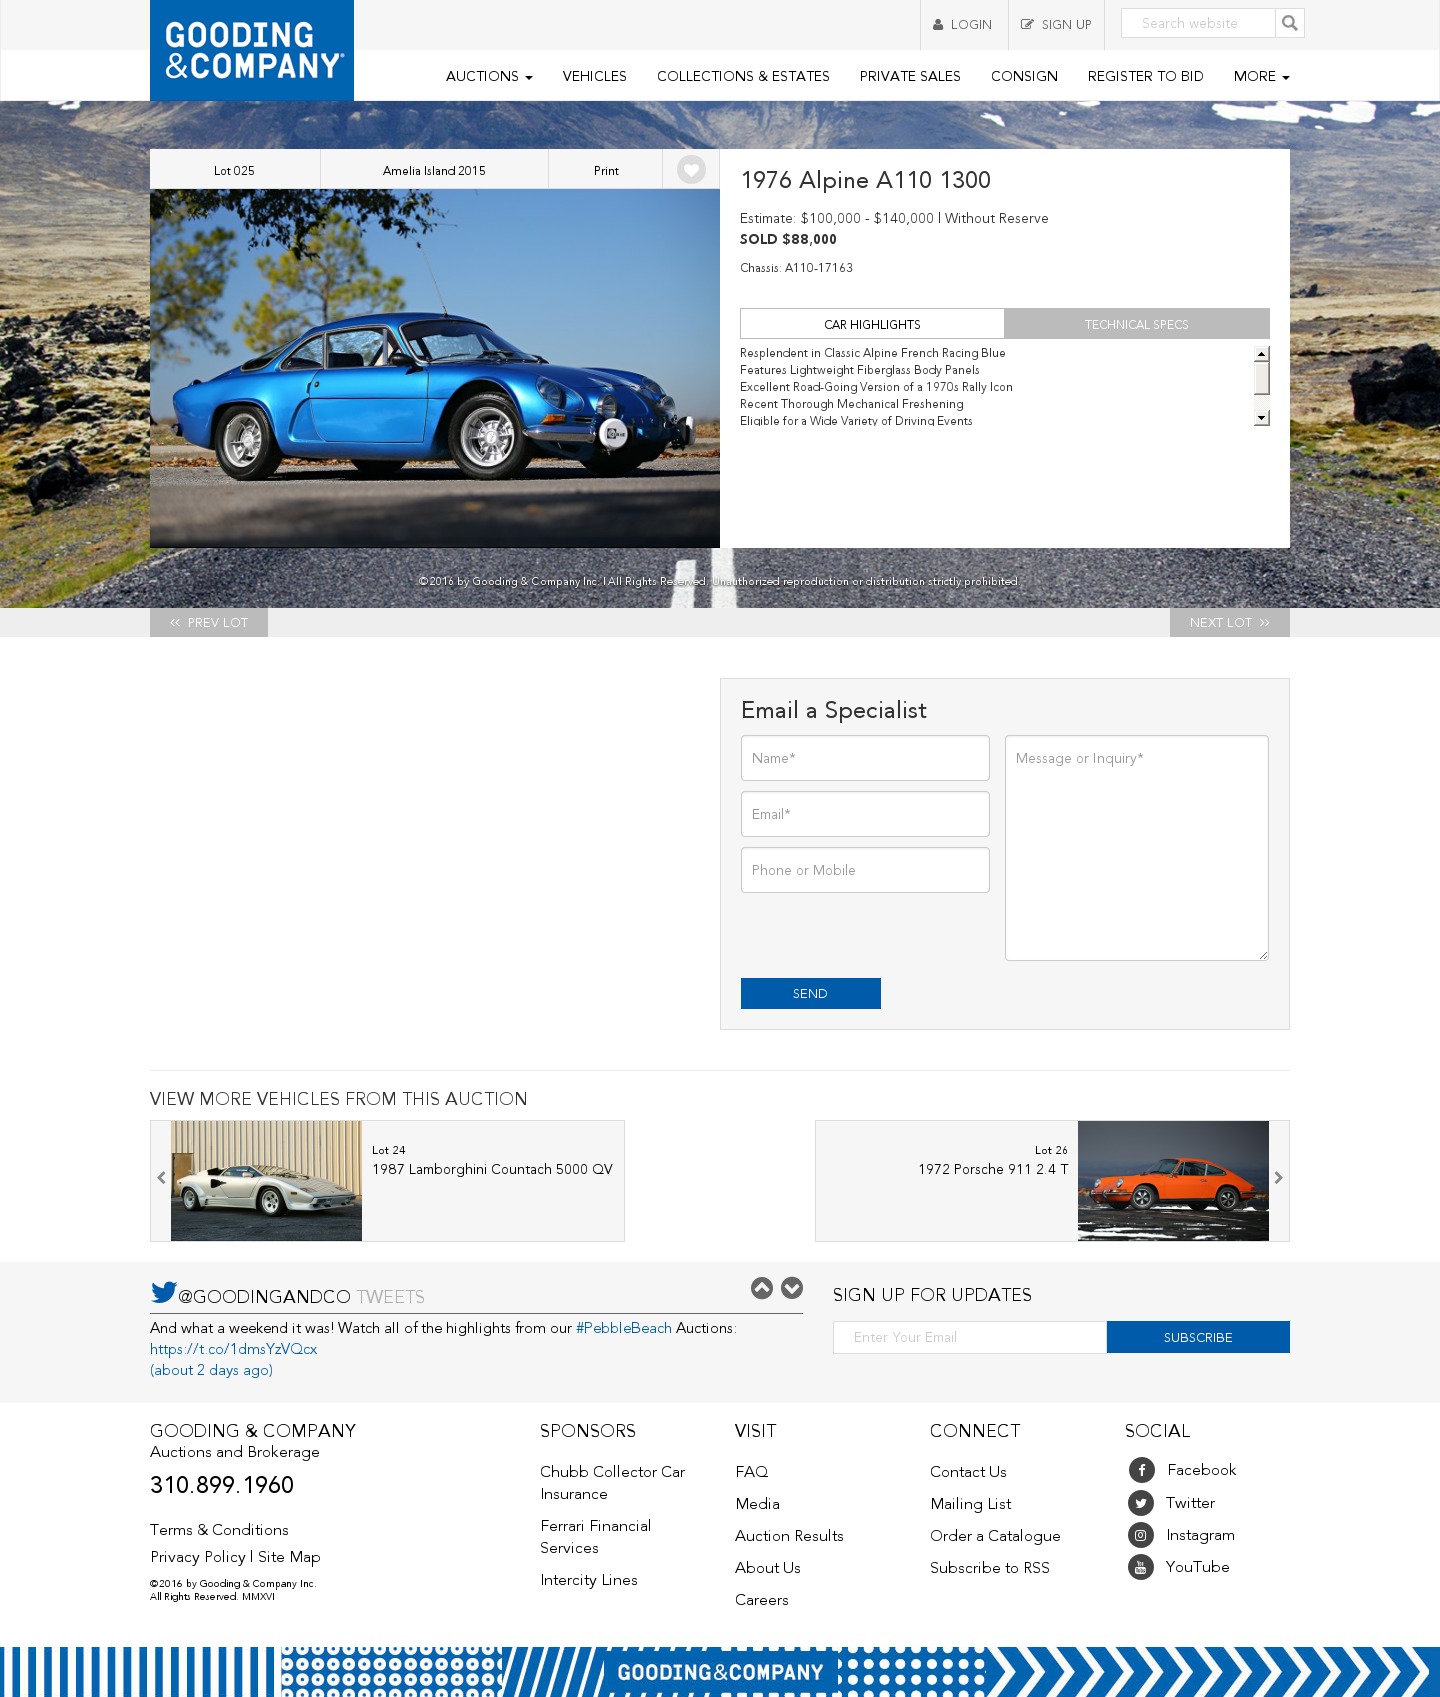Go to Next Lot

point(1229,622)
